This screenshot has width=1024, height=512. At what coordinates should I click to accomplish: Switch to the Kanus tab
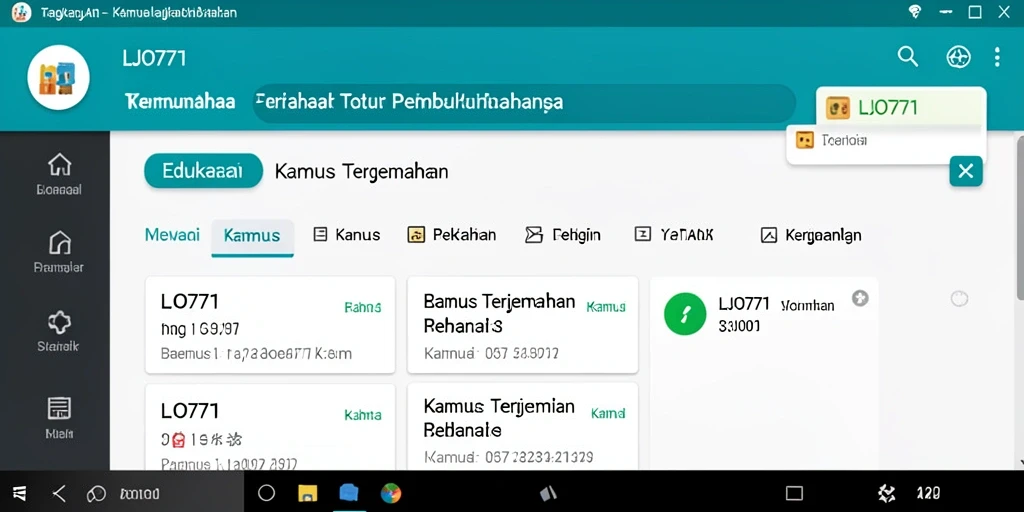(347, 235)
